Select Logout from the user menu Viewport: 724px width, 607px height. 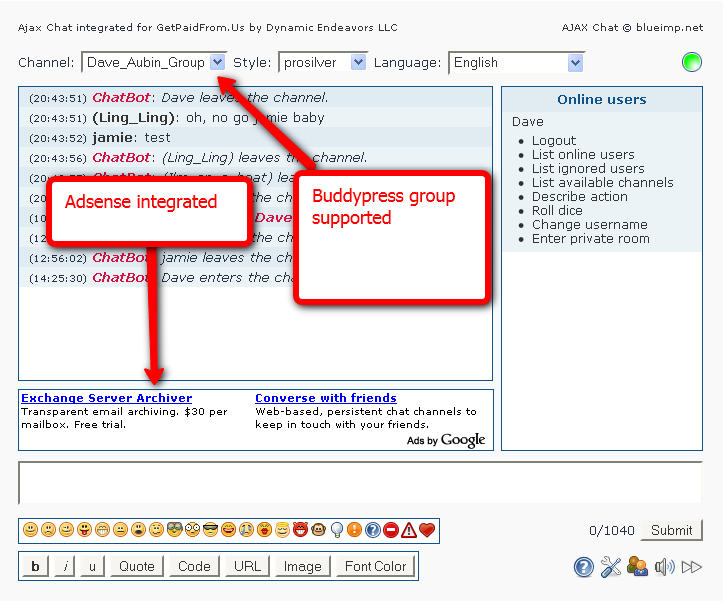(x=554, y=141)
